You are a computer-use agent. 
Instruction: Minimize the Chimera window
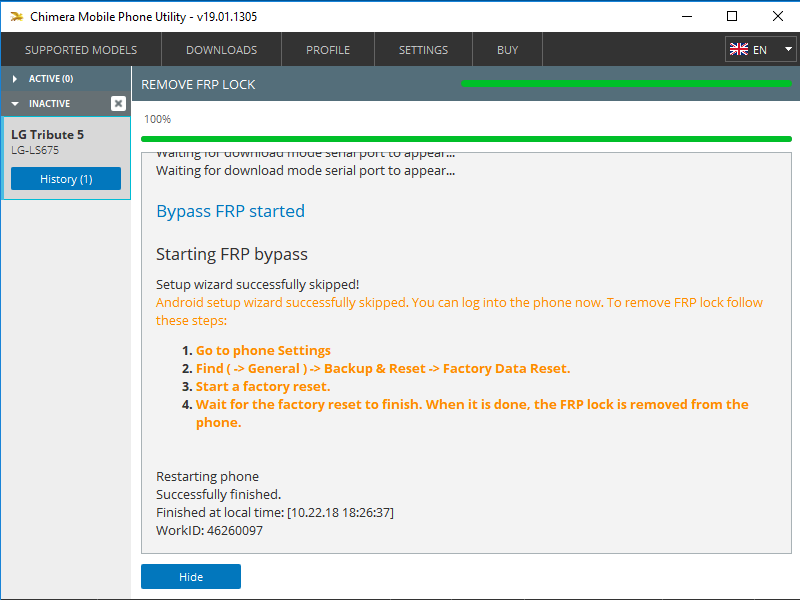tap(687, 16)
